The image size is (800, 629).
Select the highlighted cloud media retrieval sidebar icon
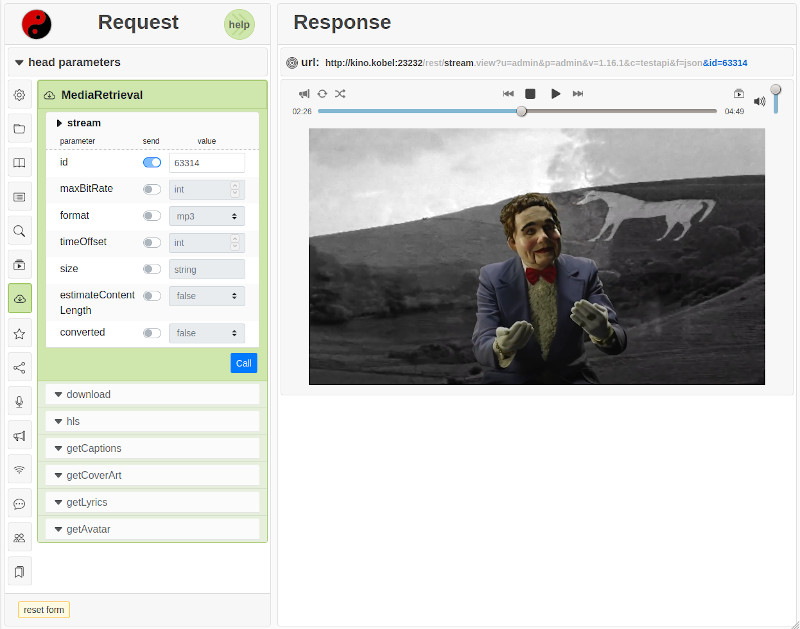tap(19, 299)
